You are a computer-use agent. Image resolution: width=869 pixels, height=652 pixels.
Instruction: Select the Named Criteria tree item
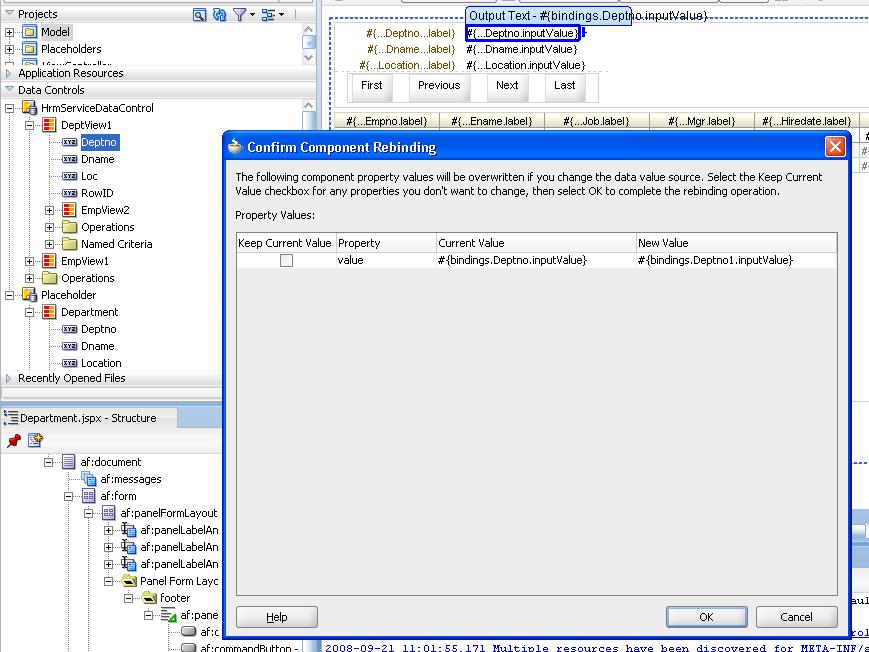116,244
